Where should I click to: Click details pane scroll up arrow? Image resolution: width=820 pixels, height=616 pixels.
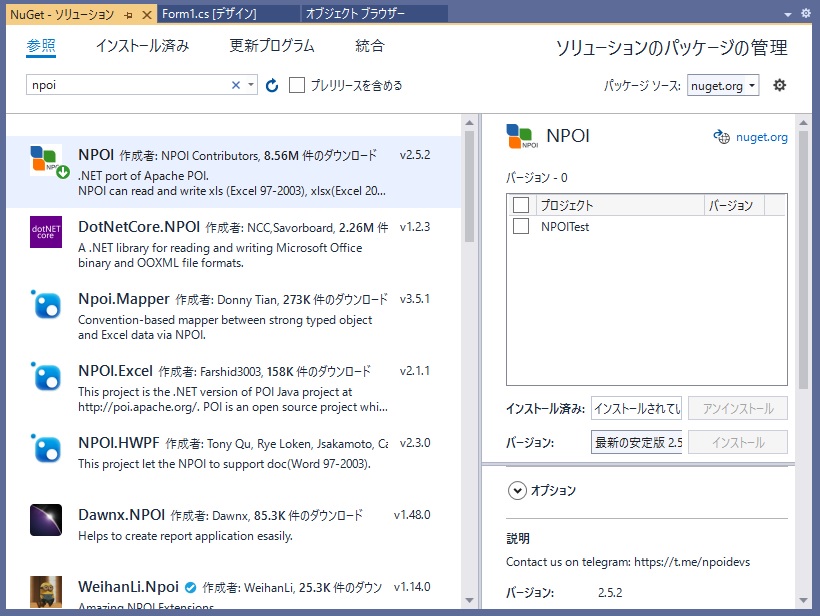(x=804, y=123)
